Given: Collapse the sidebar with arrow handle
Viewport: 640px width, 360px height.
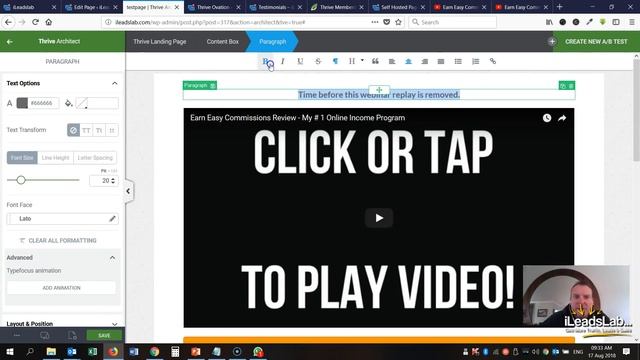Looking at the screenshot, I should pos(128,191).
